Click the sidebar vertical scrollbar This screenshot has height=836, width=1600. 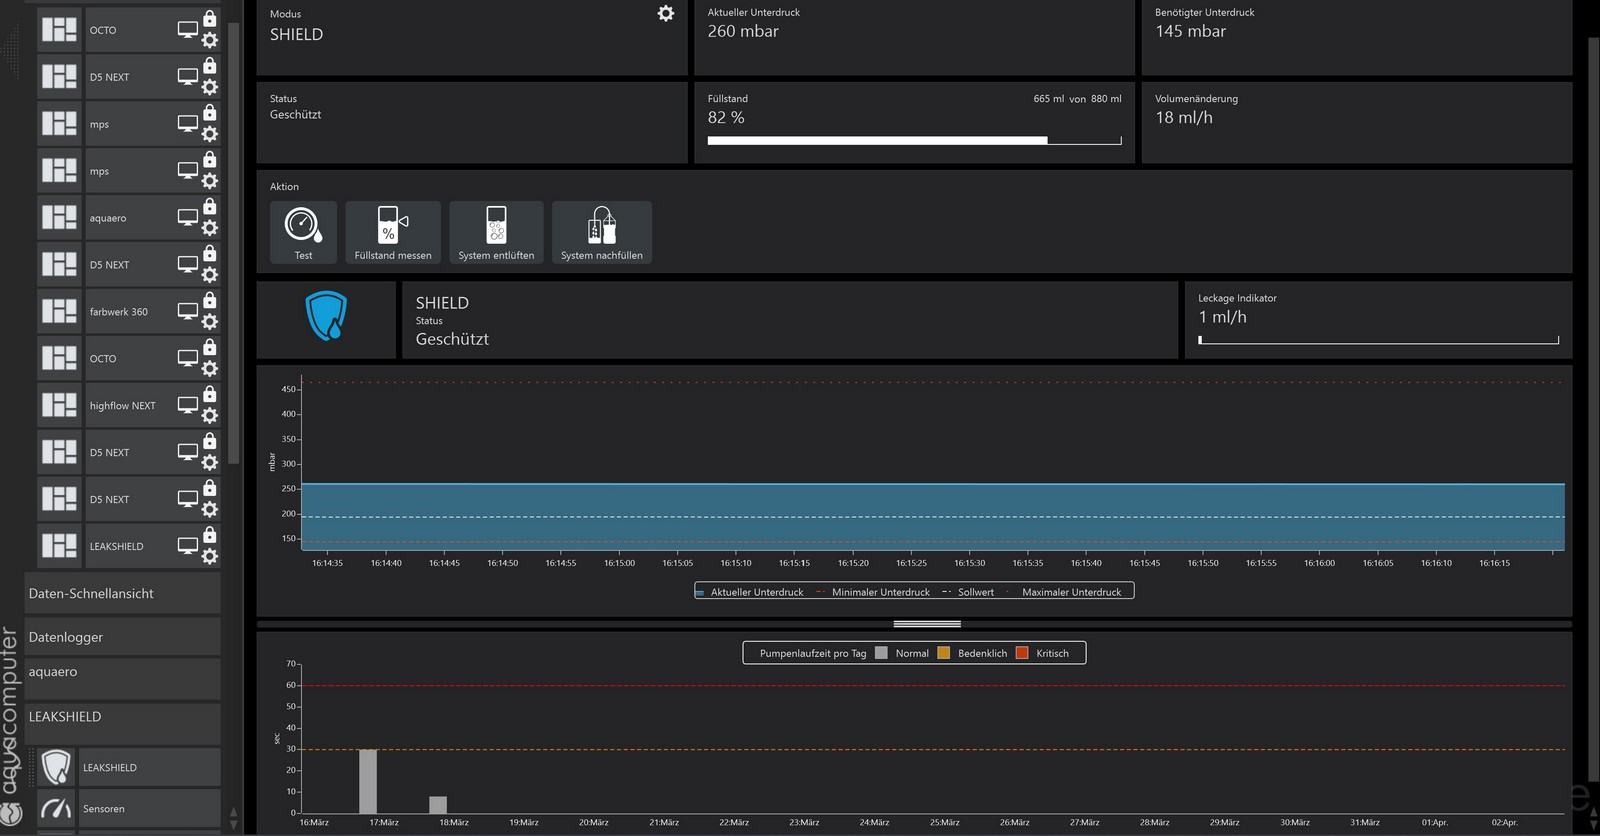point(234,243)
